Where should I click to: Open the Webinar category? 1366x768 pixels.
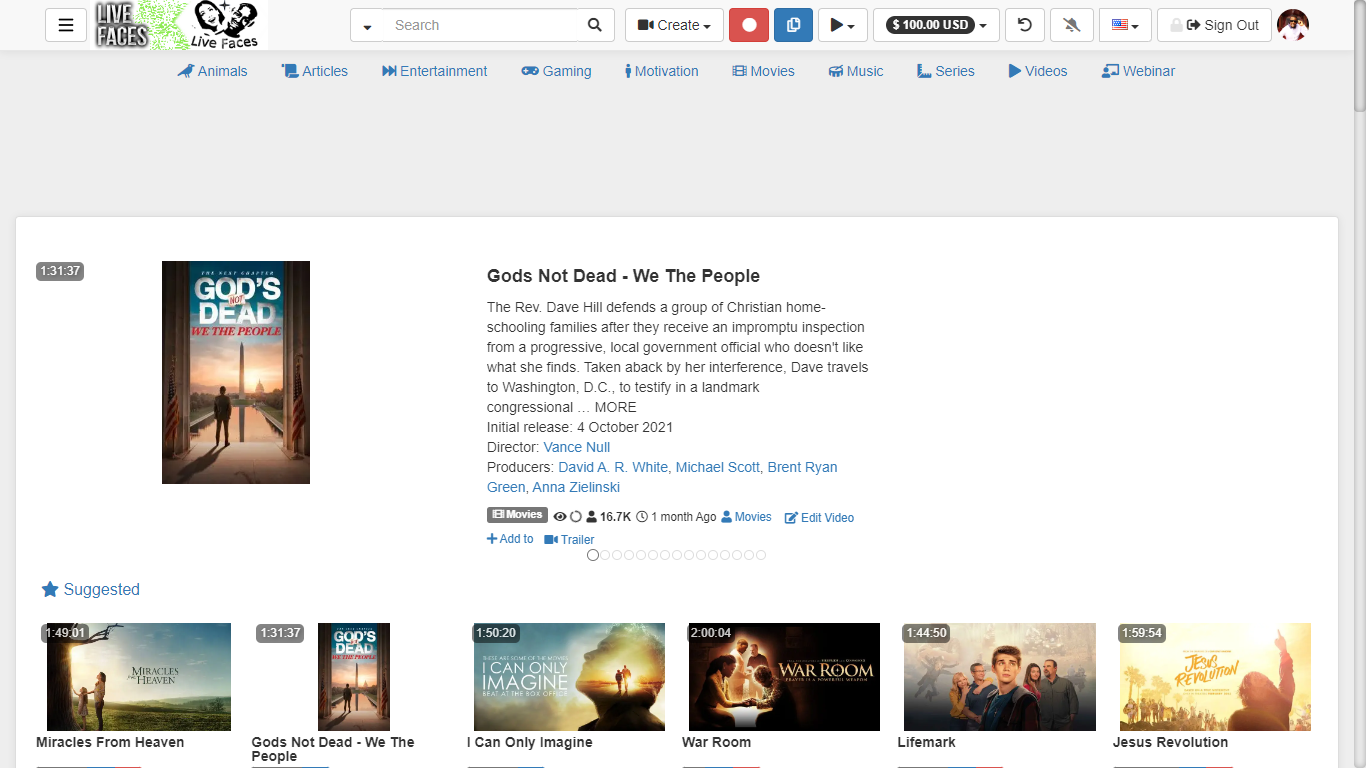point(1138,71)
